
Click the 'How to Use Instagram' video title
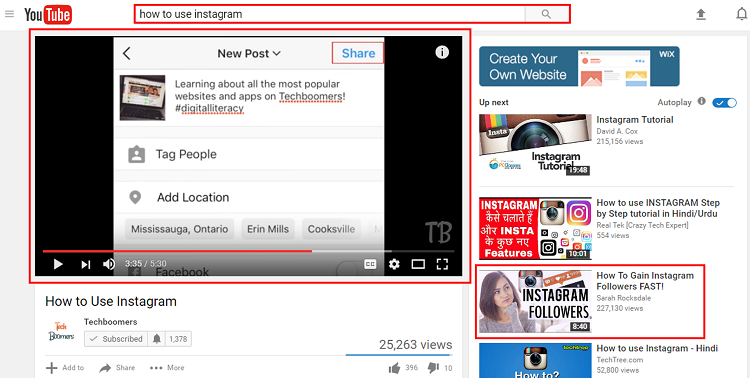111,301
